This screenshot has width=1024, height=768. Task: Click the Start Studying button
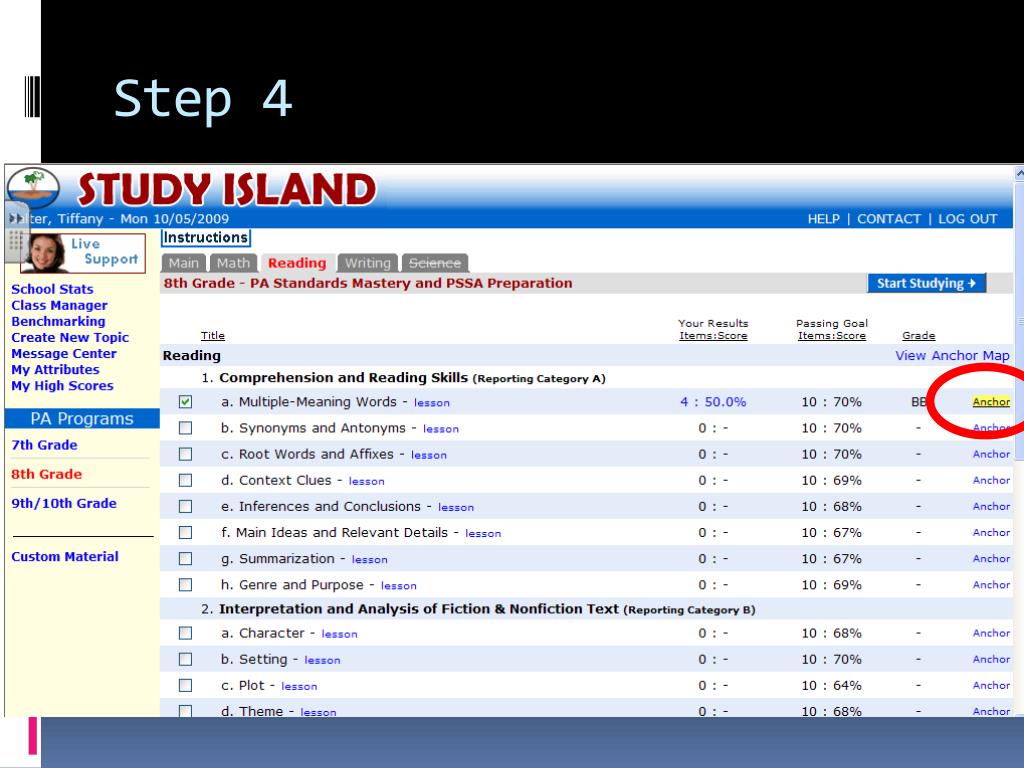click(927, 283)
